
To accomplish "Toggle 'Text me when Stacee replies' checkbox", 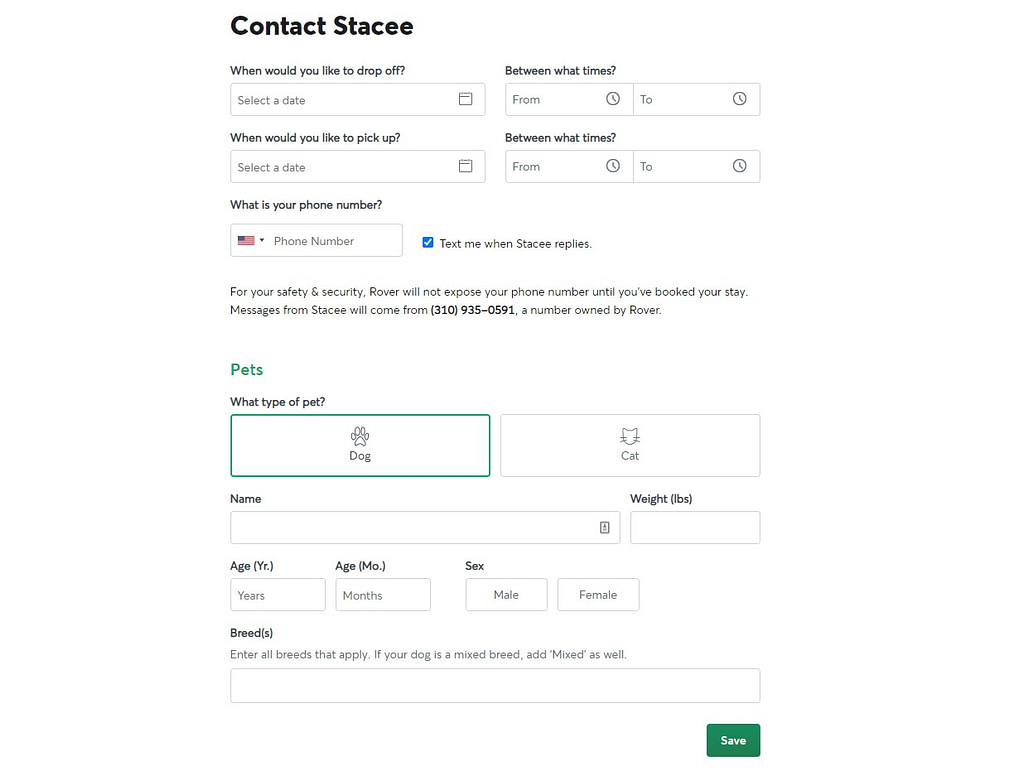I will point(428,242).
